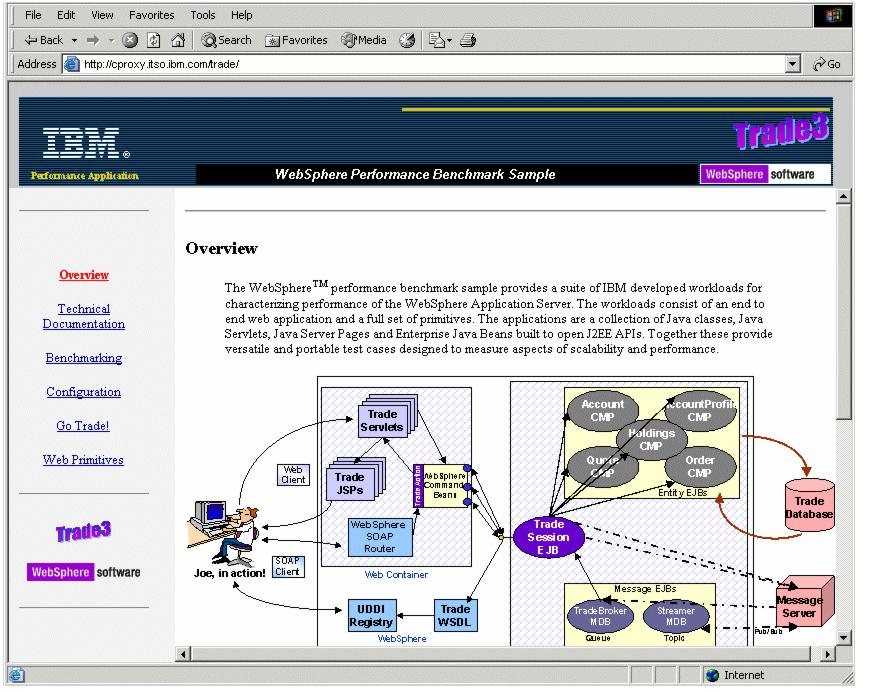Click the UDDI Registry box

[372, 615]
